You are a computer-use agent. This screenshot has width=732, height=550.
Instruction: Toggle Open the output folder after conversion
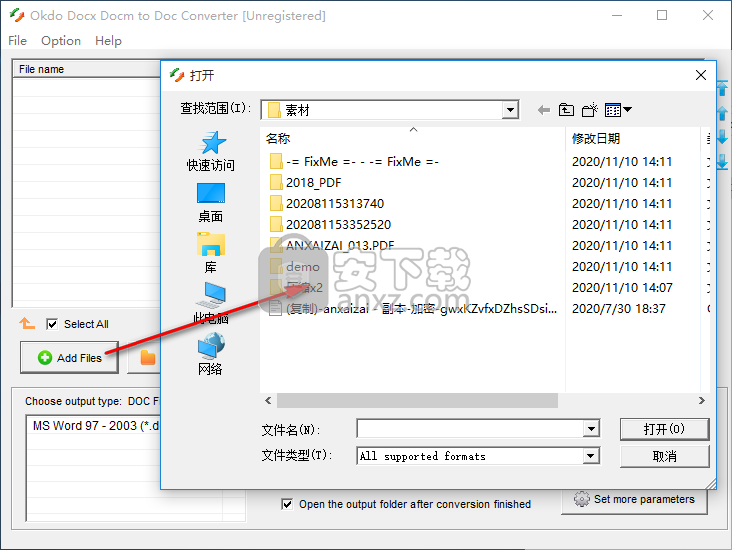287,504
